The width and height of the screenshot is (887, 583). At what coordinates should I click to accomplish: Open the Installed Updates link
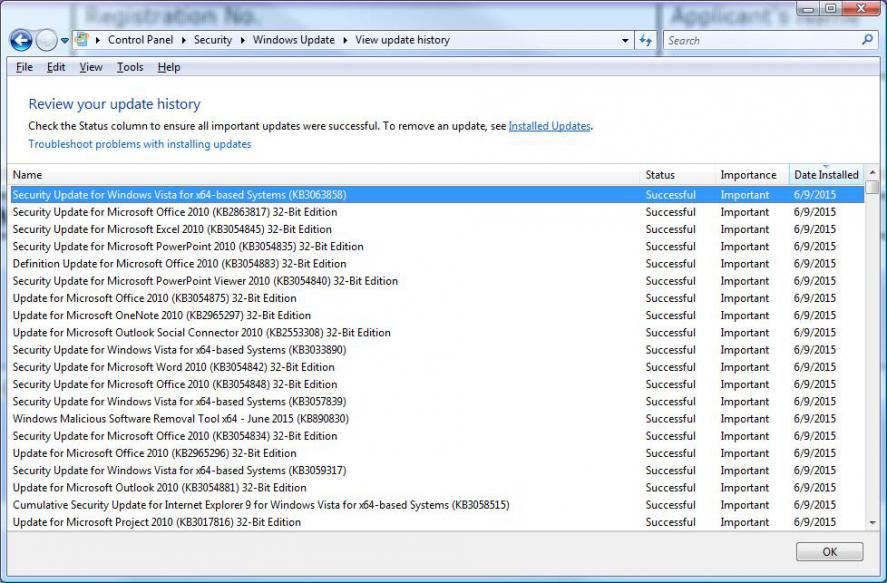[549, 126]
